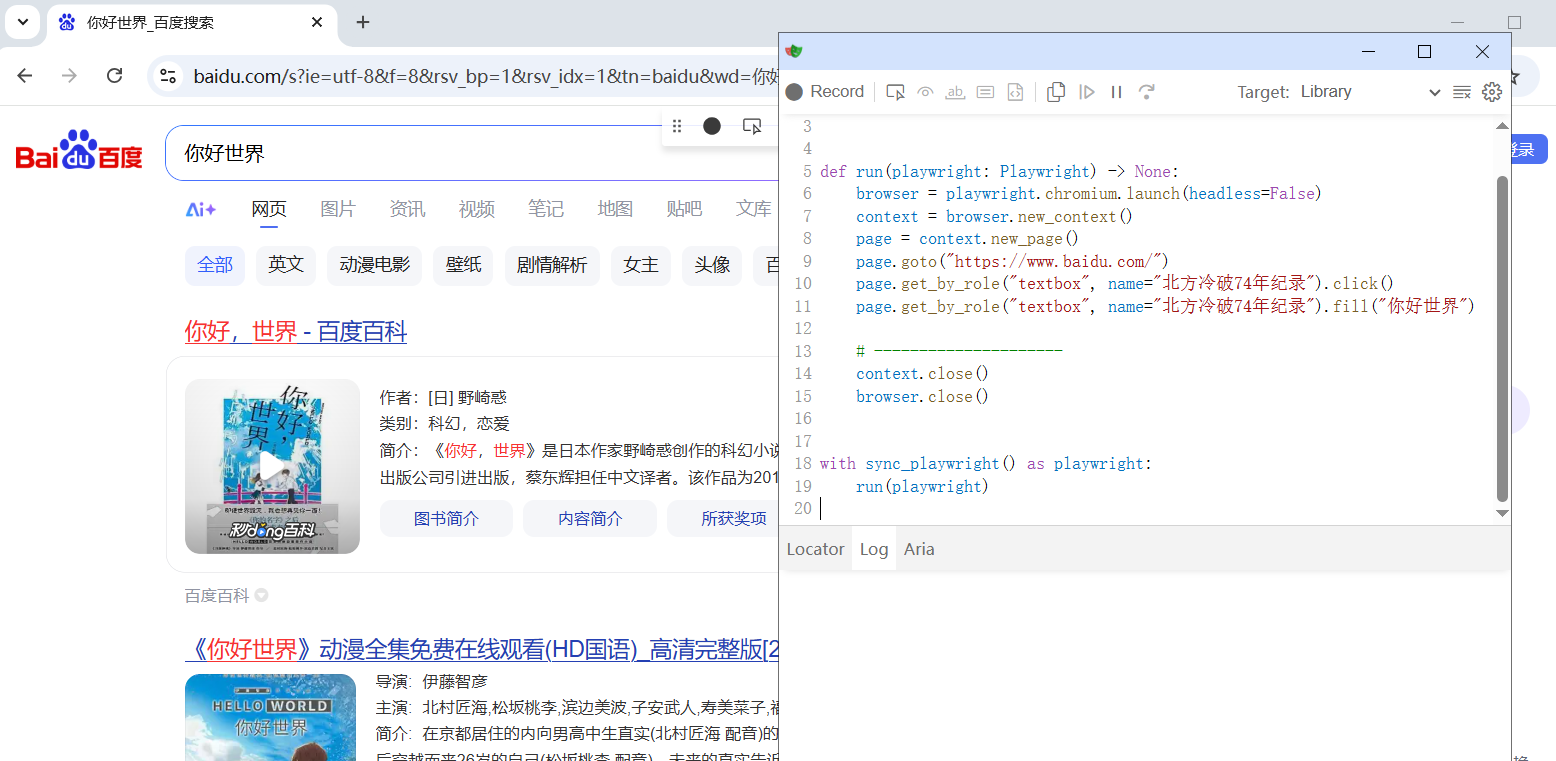Viewport: 1556px width, 761px height.
Task: Select the 视频 search tab
Action: point(477,209)
